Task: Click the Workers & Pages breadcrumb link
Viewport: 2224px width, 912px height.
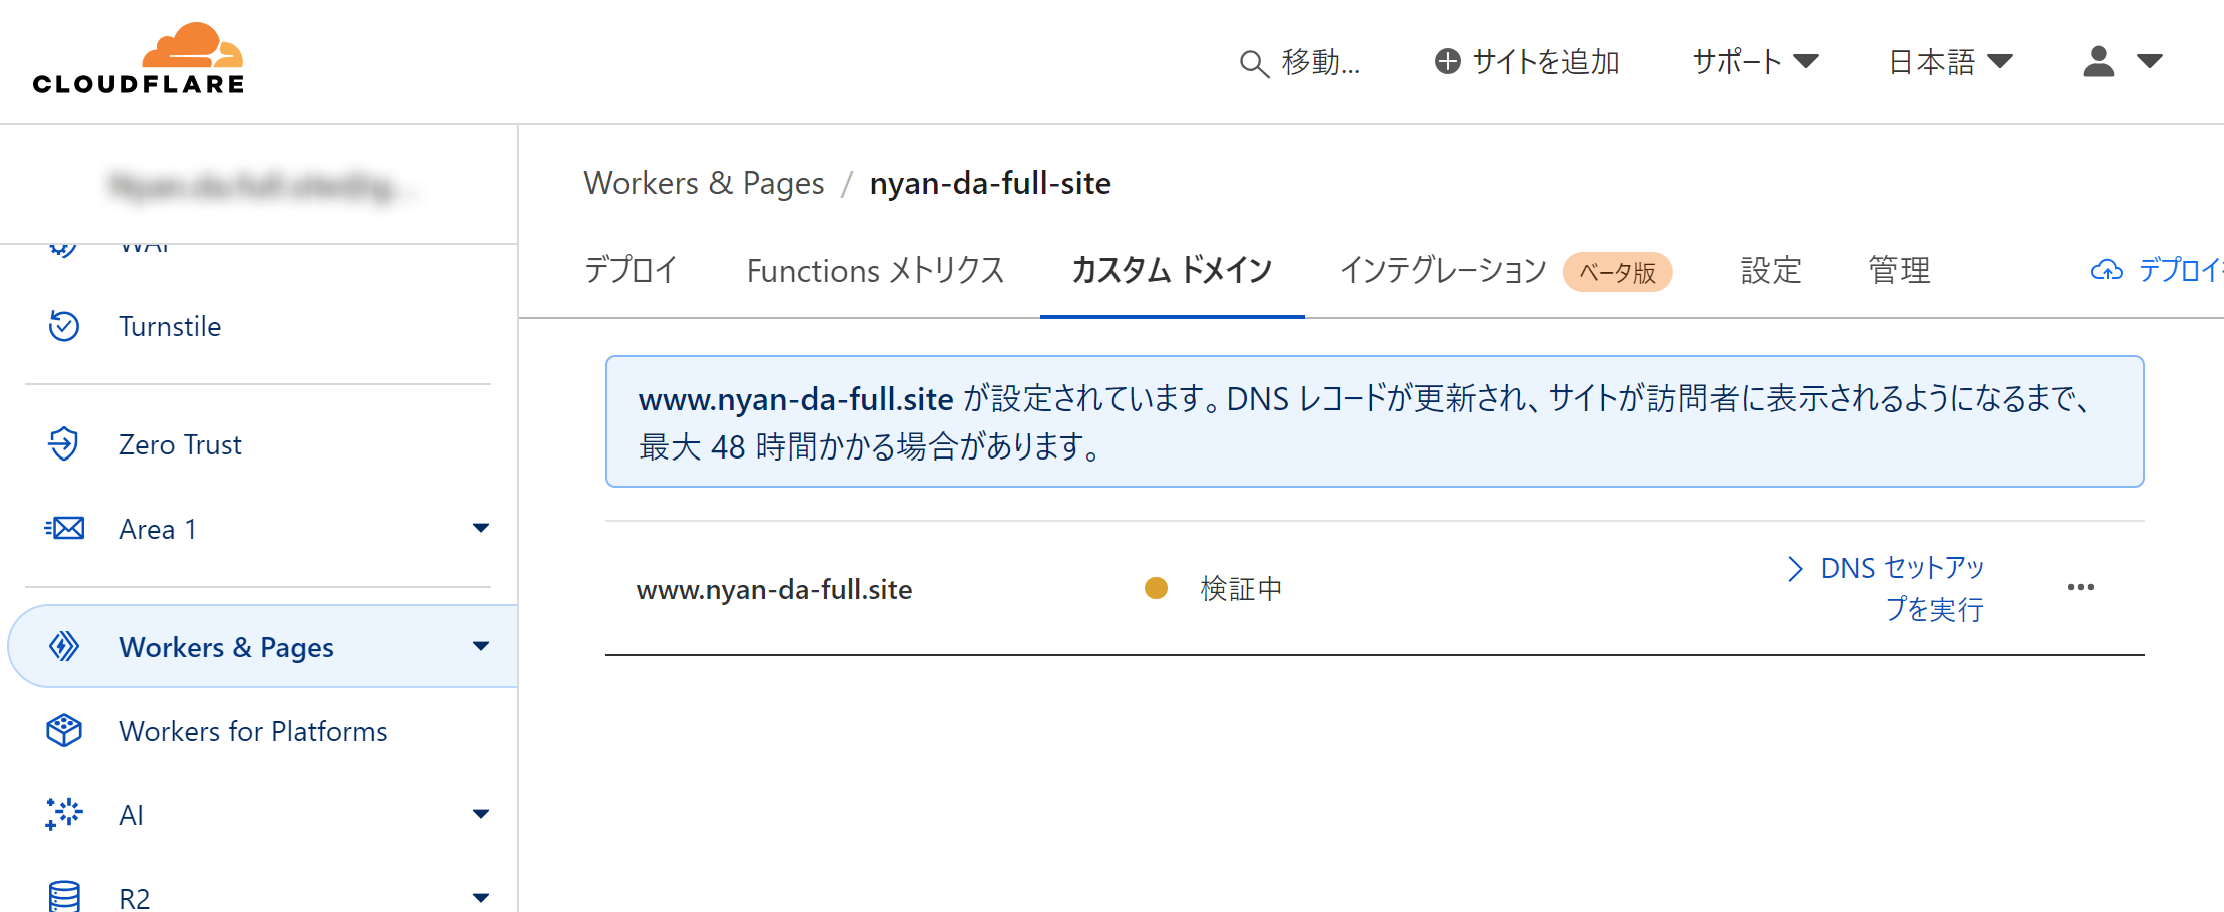Action: pyautogui.click(x=704, y=183)
